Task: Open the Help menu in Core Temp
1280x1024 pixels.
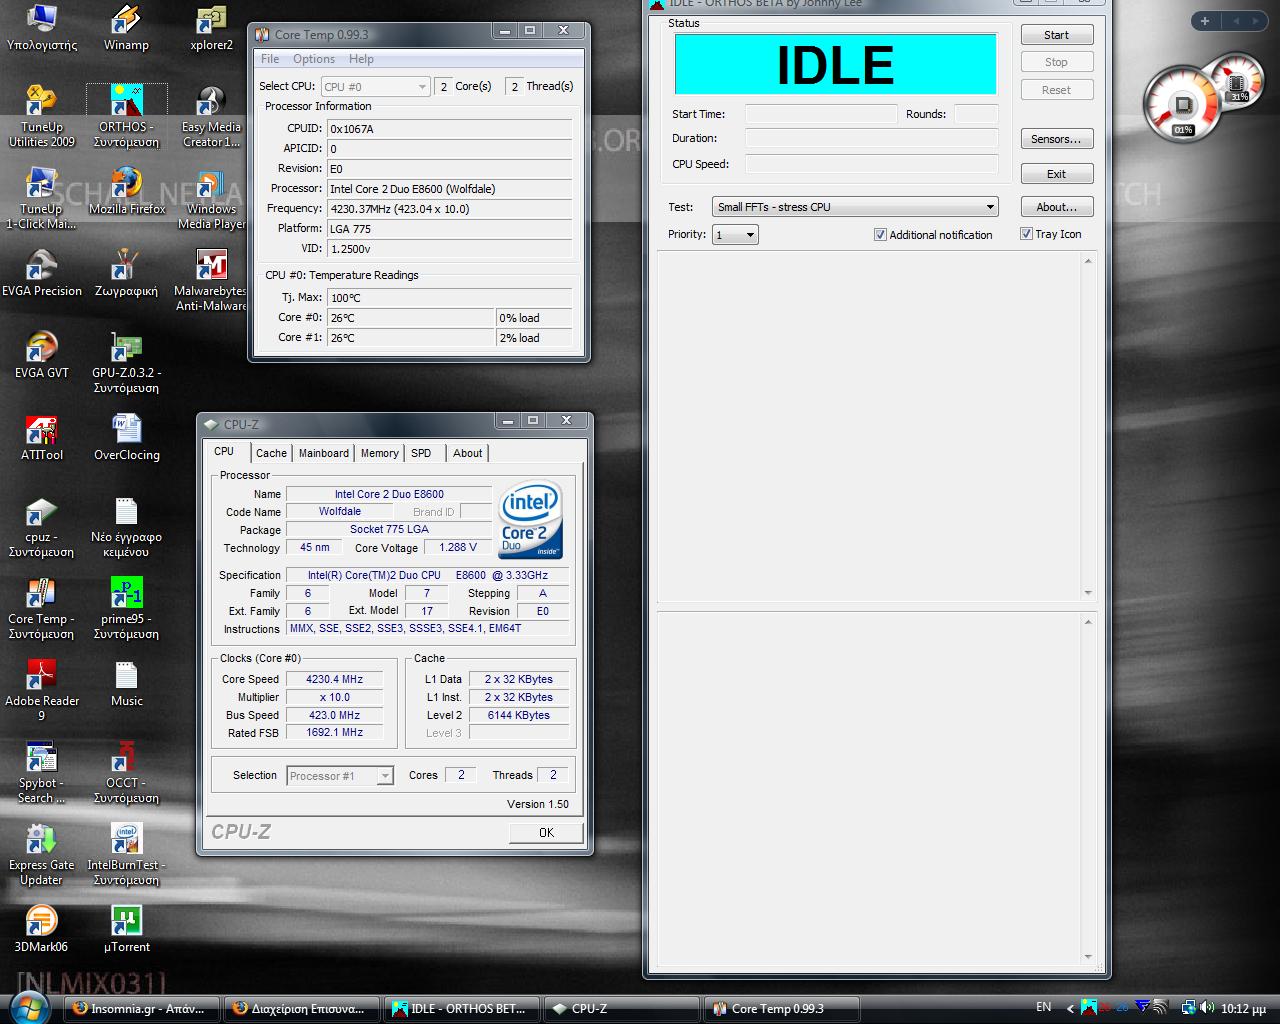Action: (361, 59)
